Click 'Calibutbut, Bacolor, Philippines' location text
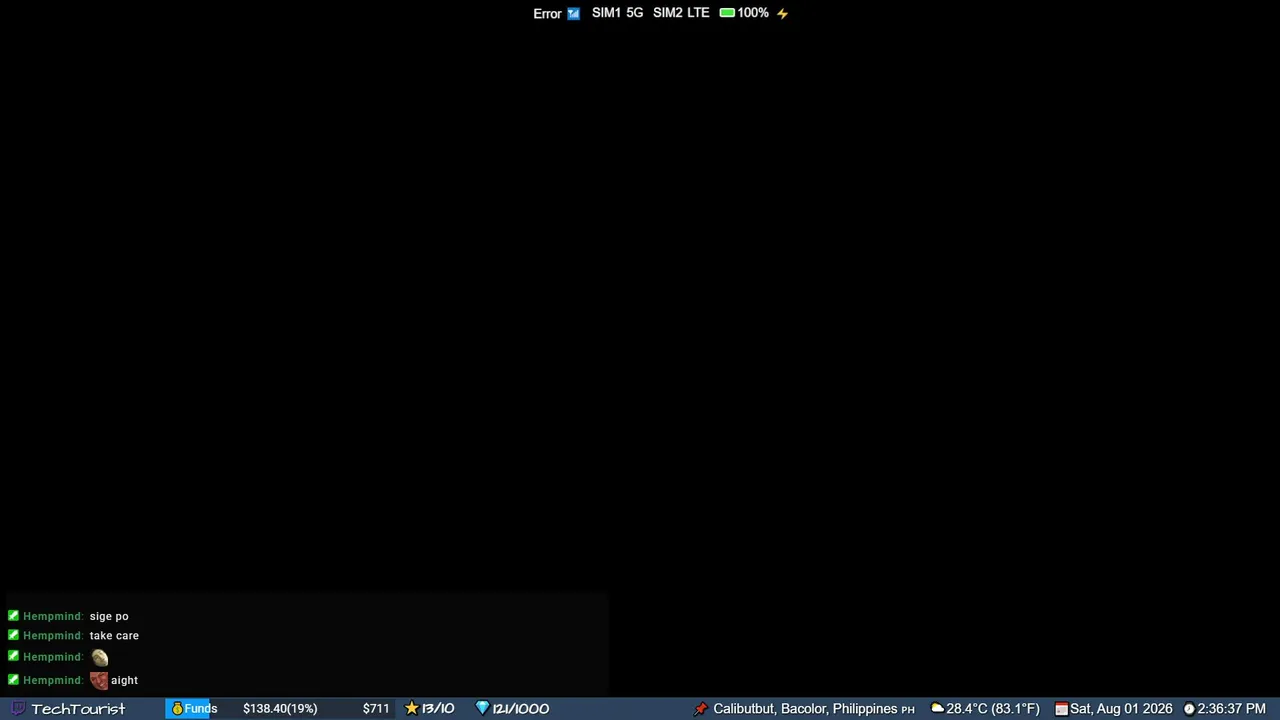Screen dimensions: 1280x720 click(x=805, y=709)
